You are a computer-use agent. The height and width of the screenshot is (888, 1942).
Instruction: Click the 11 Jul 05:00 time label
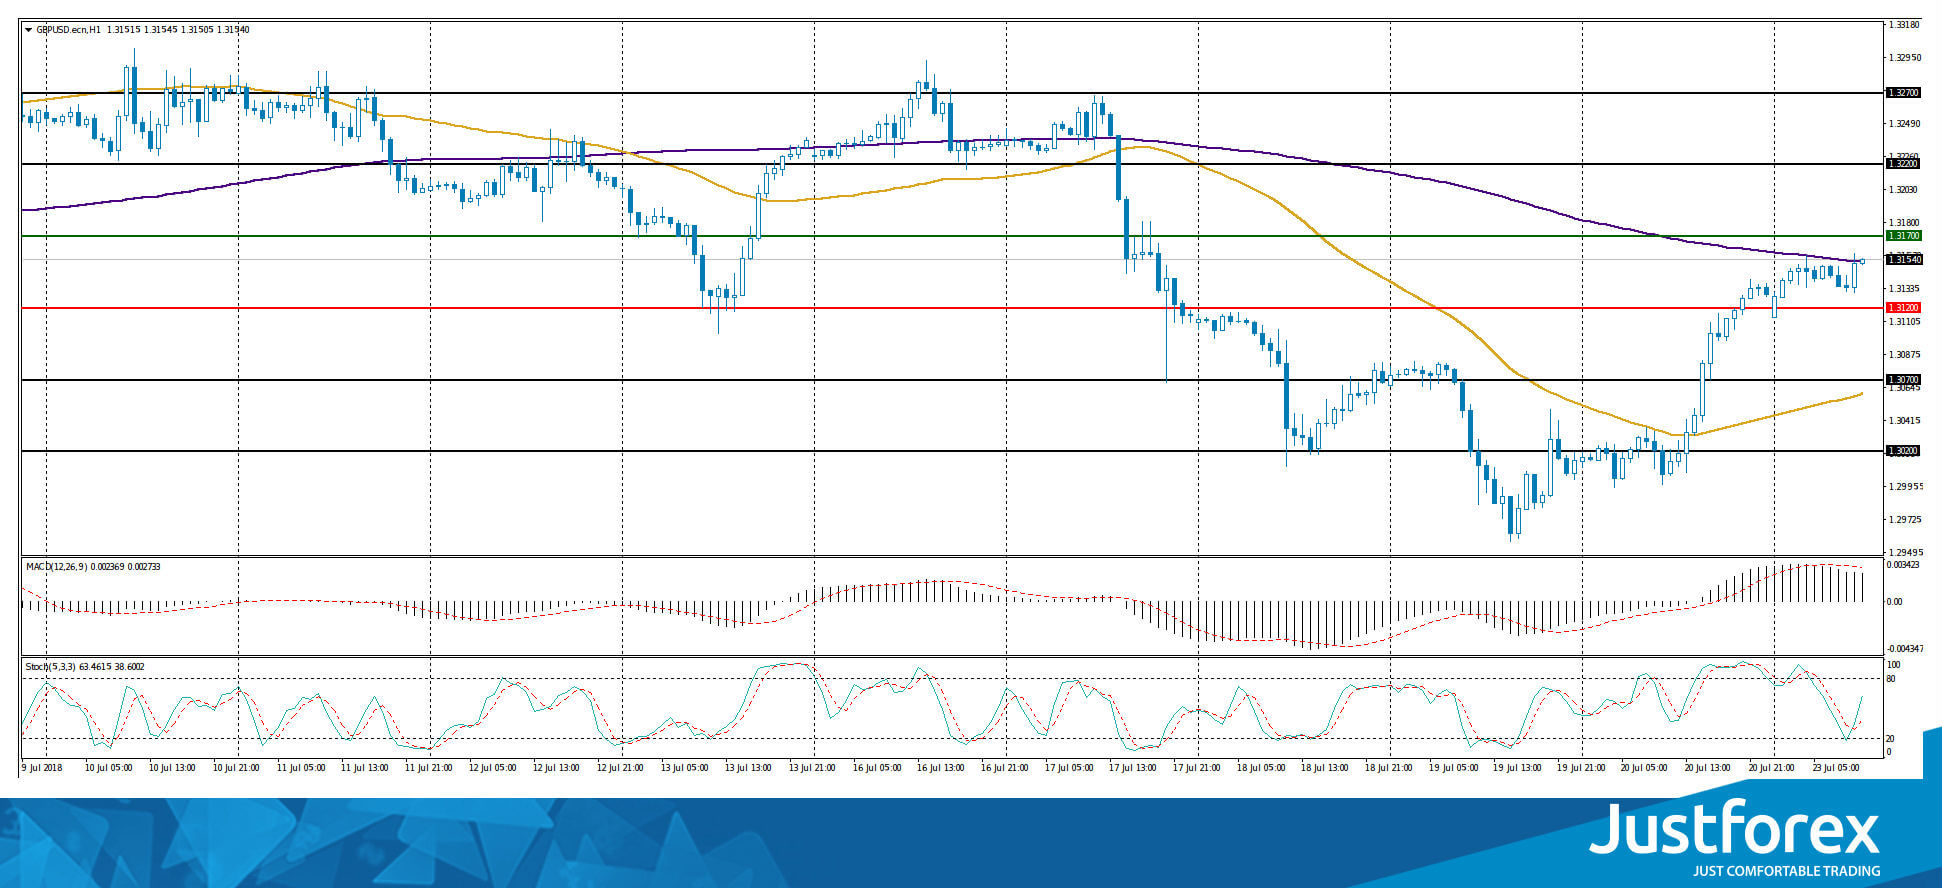[301, 768]
